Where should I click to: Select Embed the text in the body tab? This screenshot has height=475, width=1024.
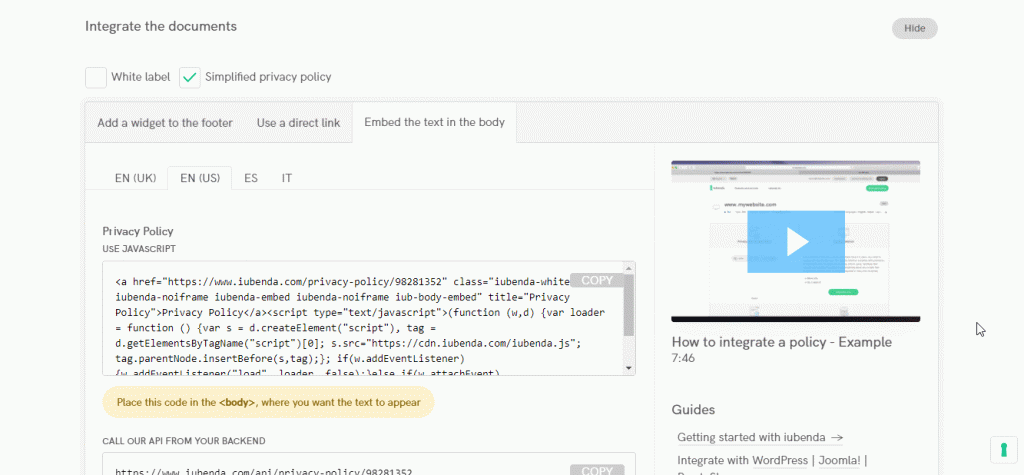tap(434, 123)
